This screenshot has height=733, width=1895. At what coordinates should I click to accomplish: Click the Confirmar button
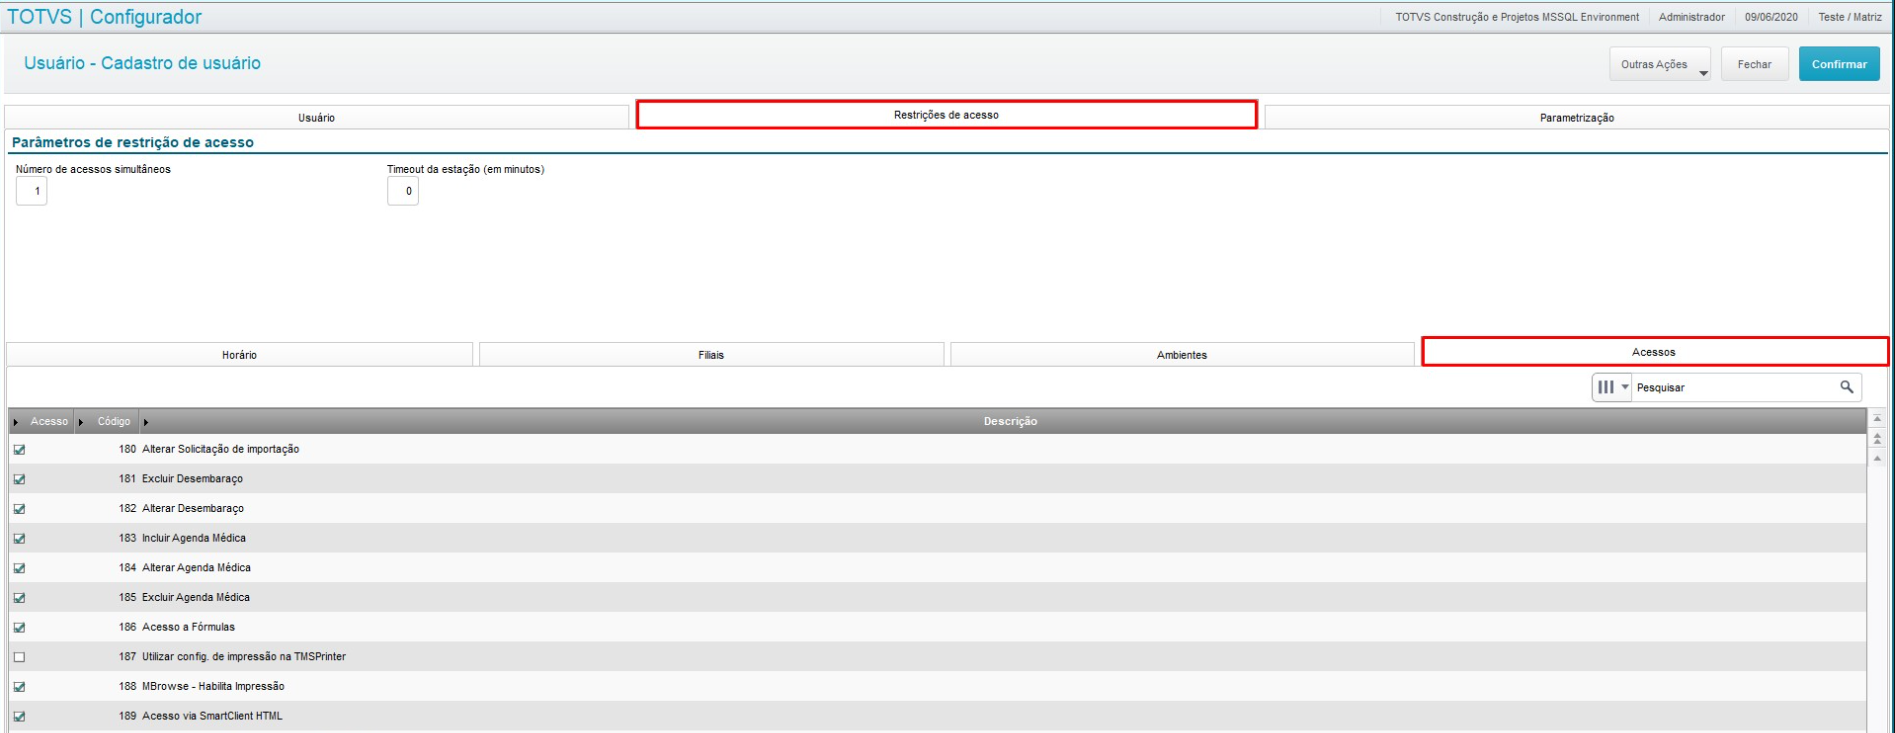click(x=1839, y=64)
